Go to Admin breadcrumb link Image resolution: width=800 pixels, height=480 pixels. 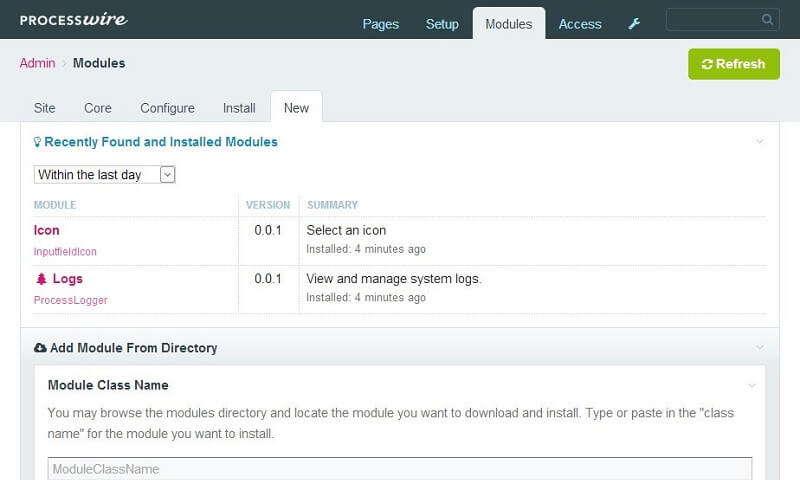tap(37, 63)
